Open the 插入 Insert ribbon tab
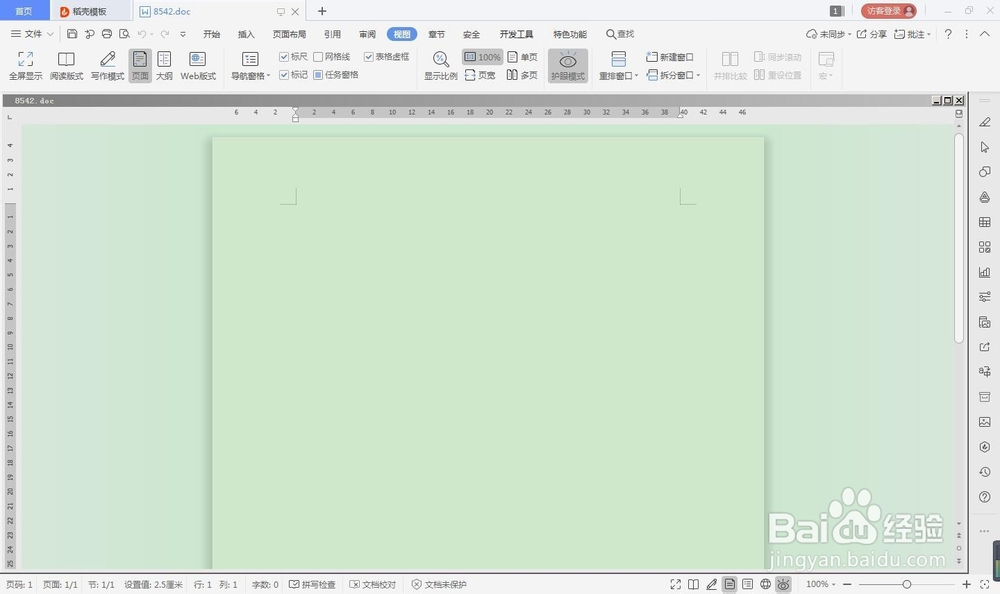 point(246,34)
